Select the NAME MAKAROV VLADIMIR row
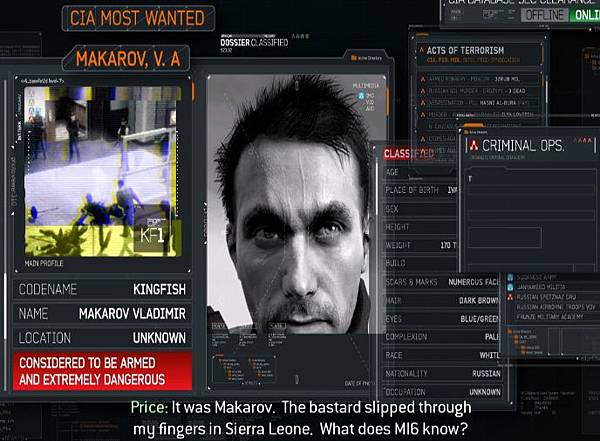This screenshot has height=441, width=600. [102, 314]
